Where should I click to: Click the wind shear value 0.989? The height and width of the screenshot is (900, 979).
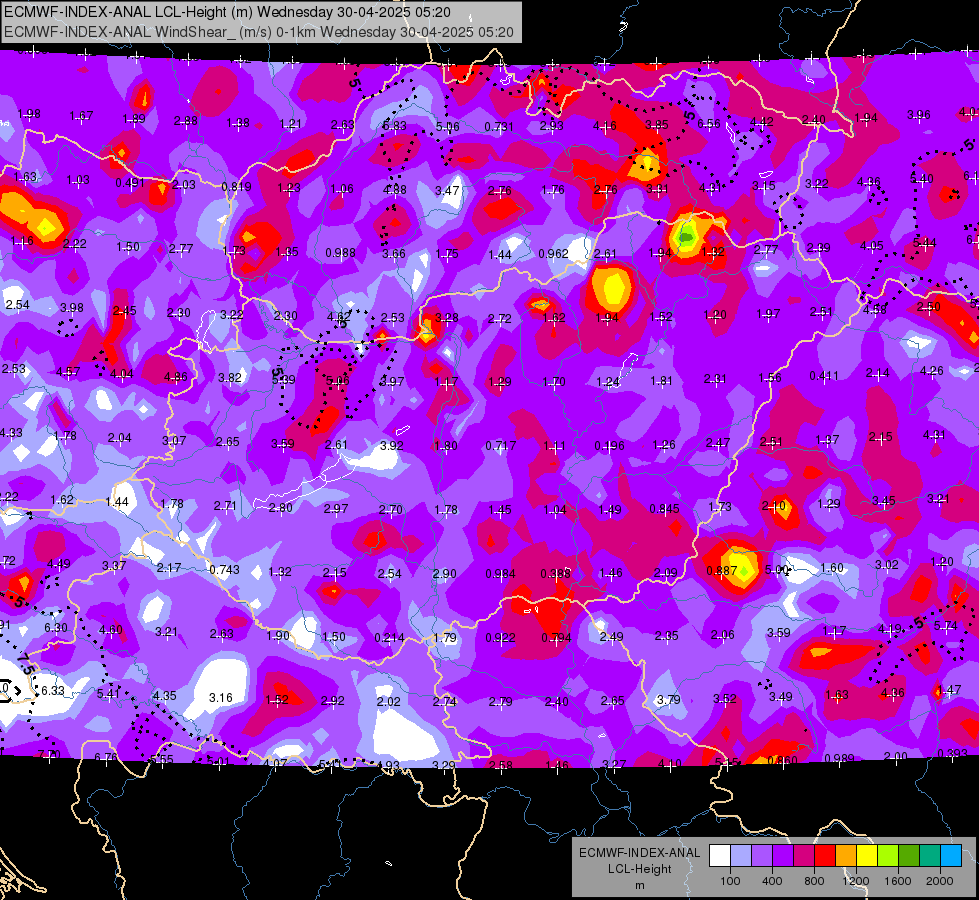839,758
